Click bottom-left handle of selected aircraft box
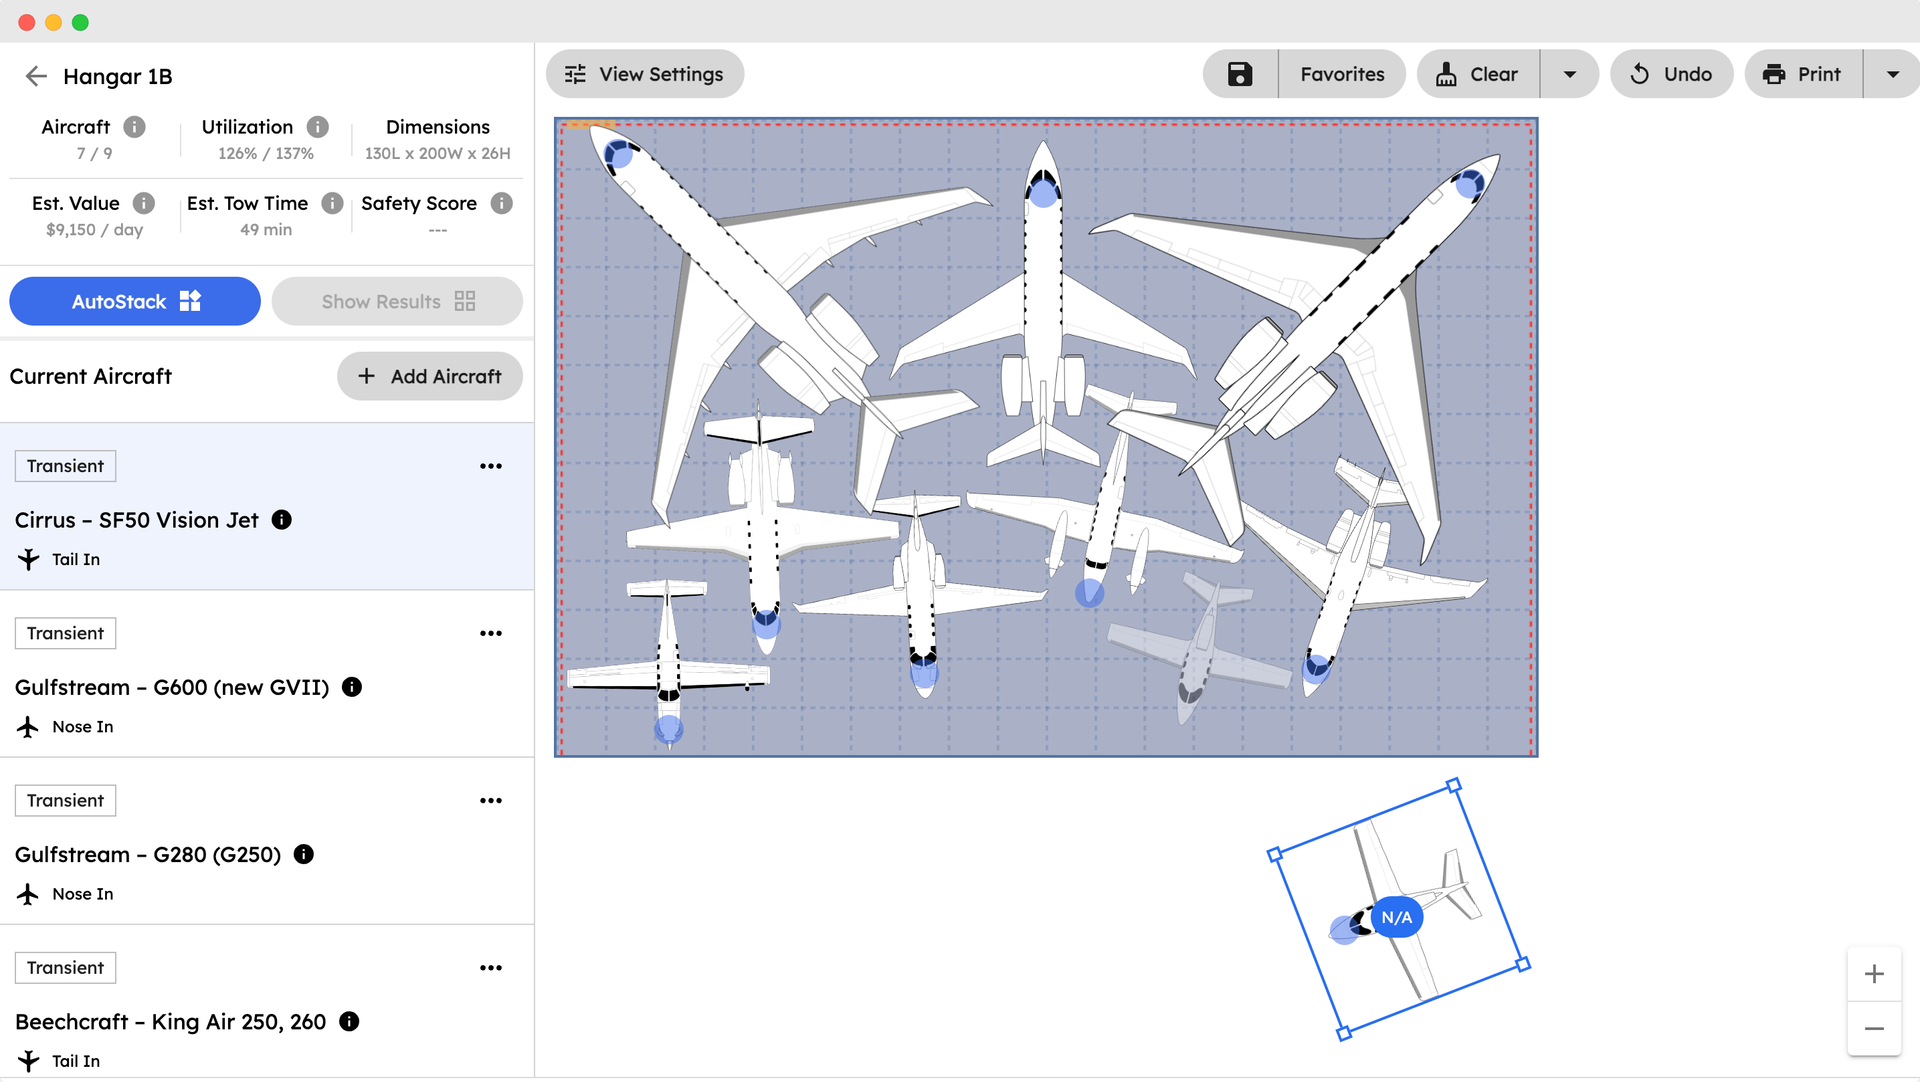Image resolution: width=1920 pixels, height=1082 pixels. pos(1344,1033)
